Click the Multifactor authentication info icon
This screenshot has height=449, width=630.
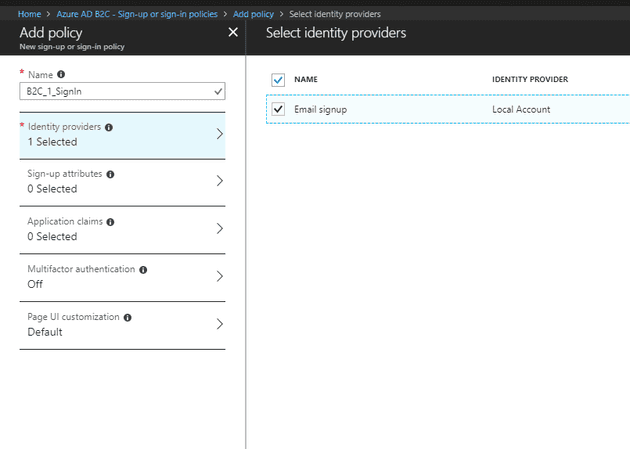tap(143, 270)
